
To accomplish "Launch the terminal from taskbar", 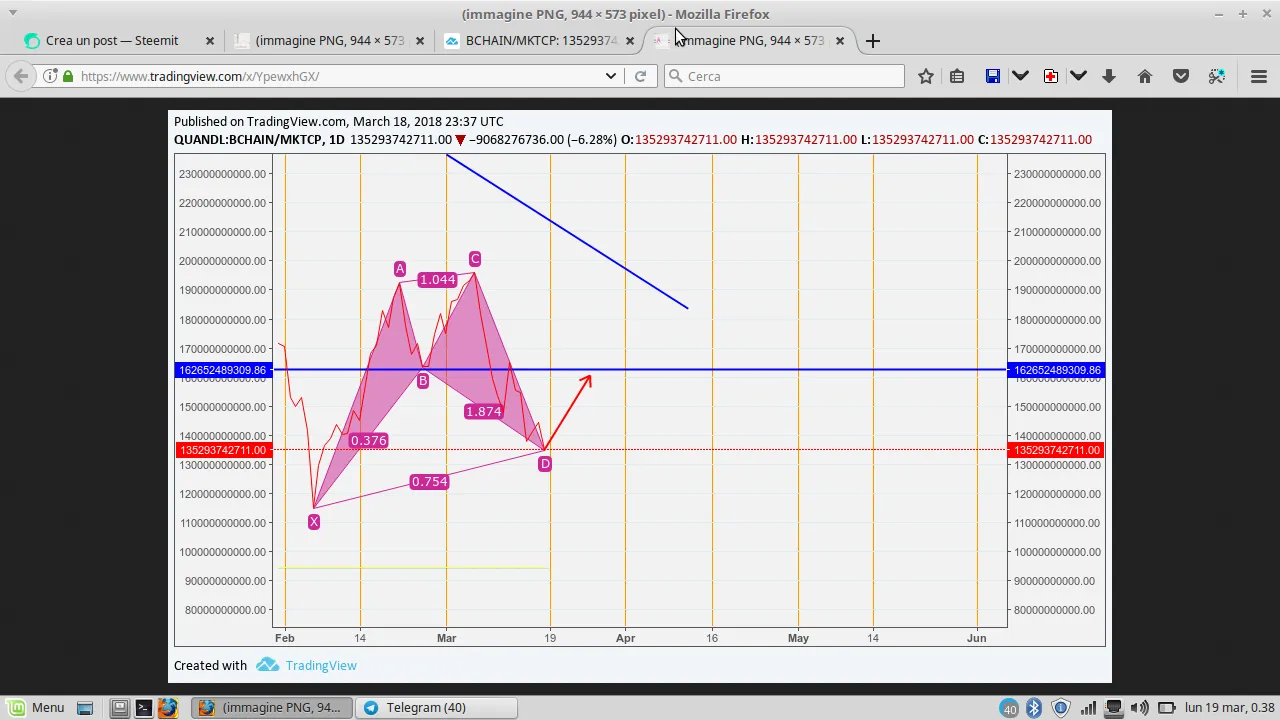I will pyautogui.click(x=143, y=708).
